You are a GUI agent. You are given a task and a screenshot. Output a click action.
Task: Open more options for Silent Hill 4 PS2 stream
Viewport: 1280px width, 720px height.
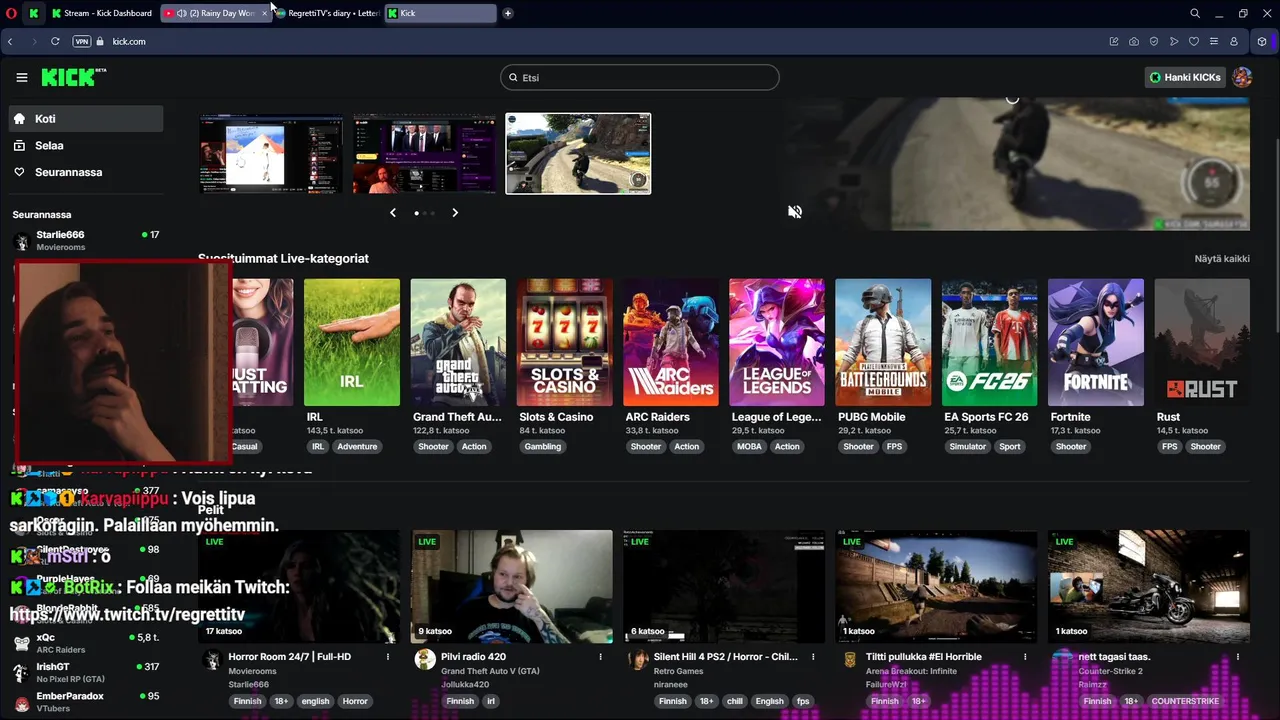[x=813, y=657]
